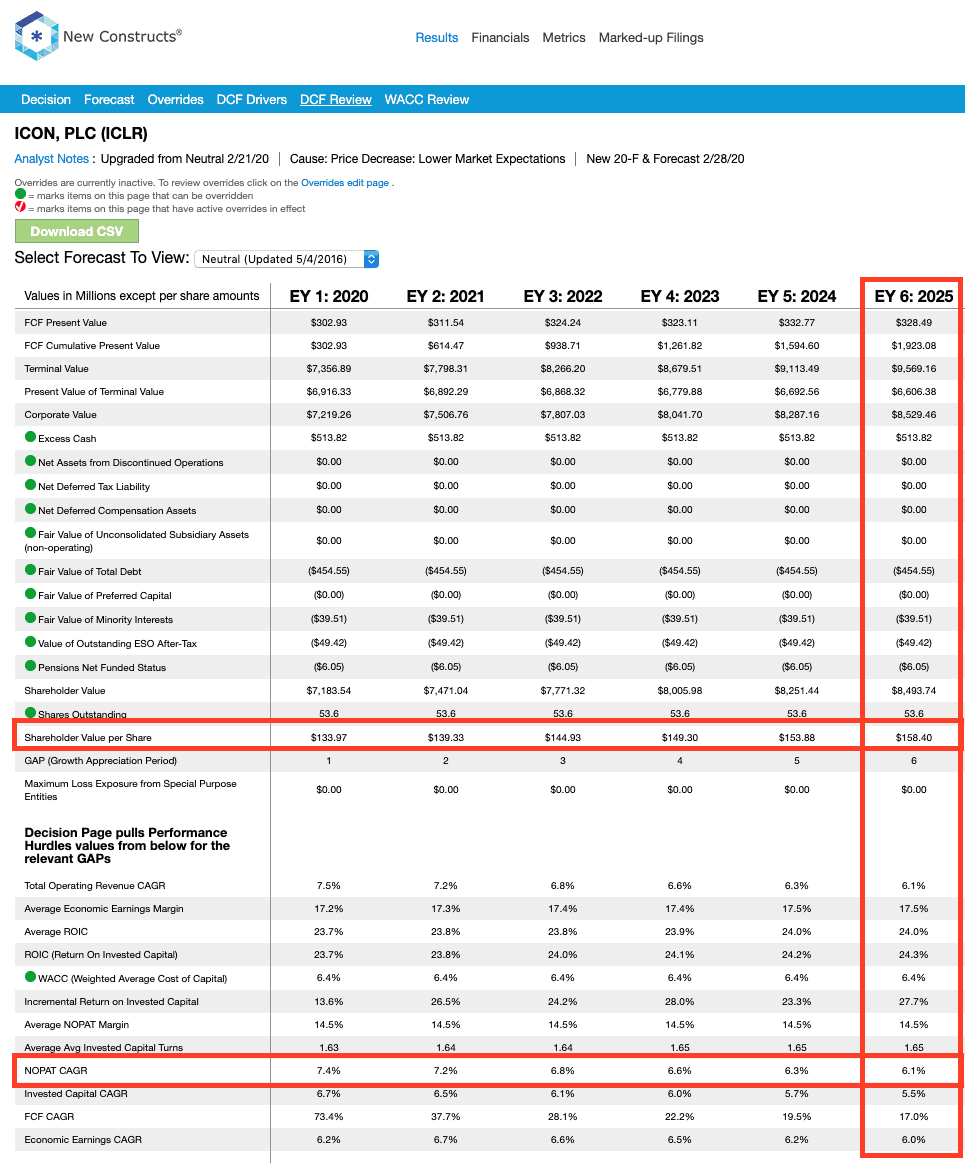Click the EY 6: 2025 column header
965x1163 pixels.
tap(914, 297)
